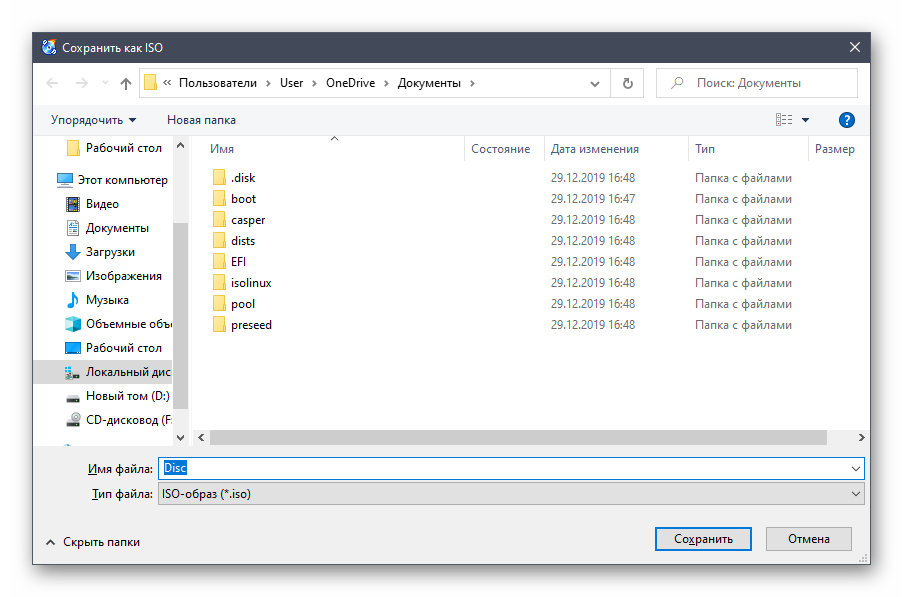Screen dimensions: 903x597
Task: Open the Тип файла ISO-образ dropdown
Action: tap(510, 494)
